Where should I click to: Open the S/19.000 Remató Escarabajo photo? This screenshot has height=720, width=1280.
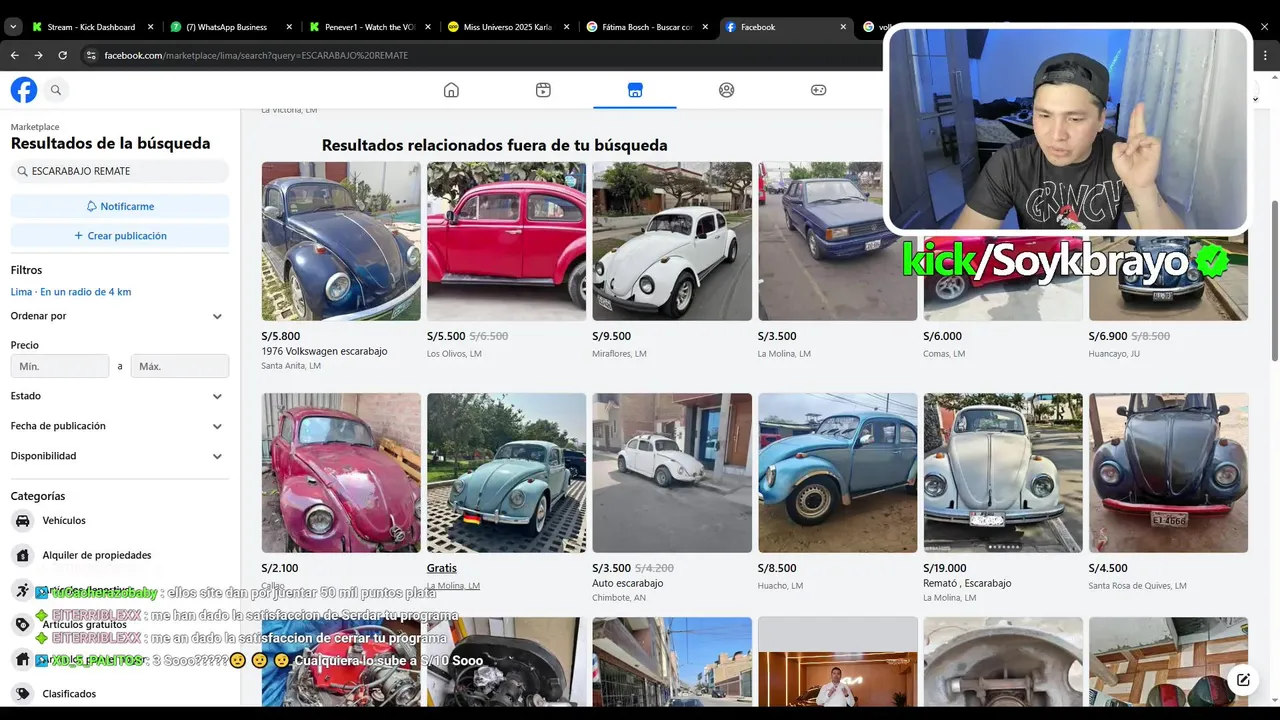pos(1003,473)
